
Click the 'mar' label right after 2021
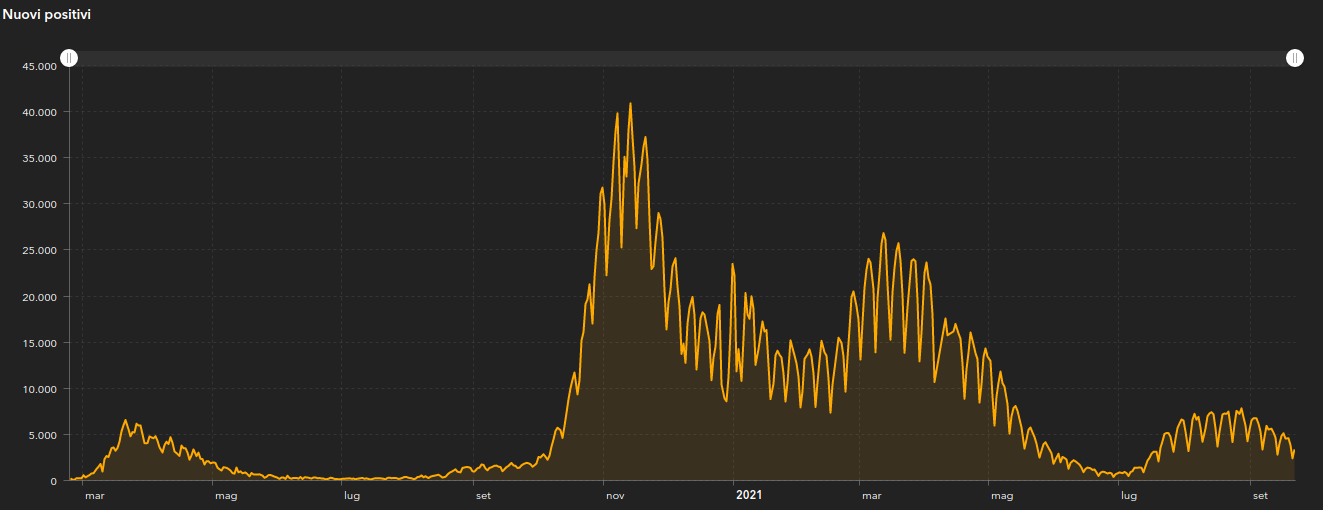click(872, 496)
